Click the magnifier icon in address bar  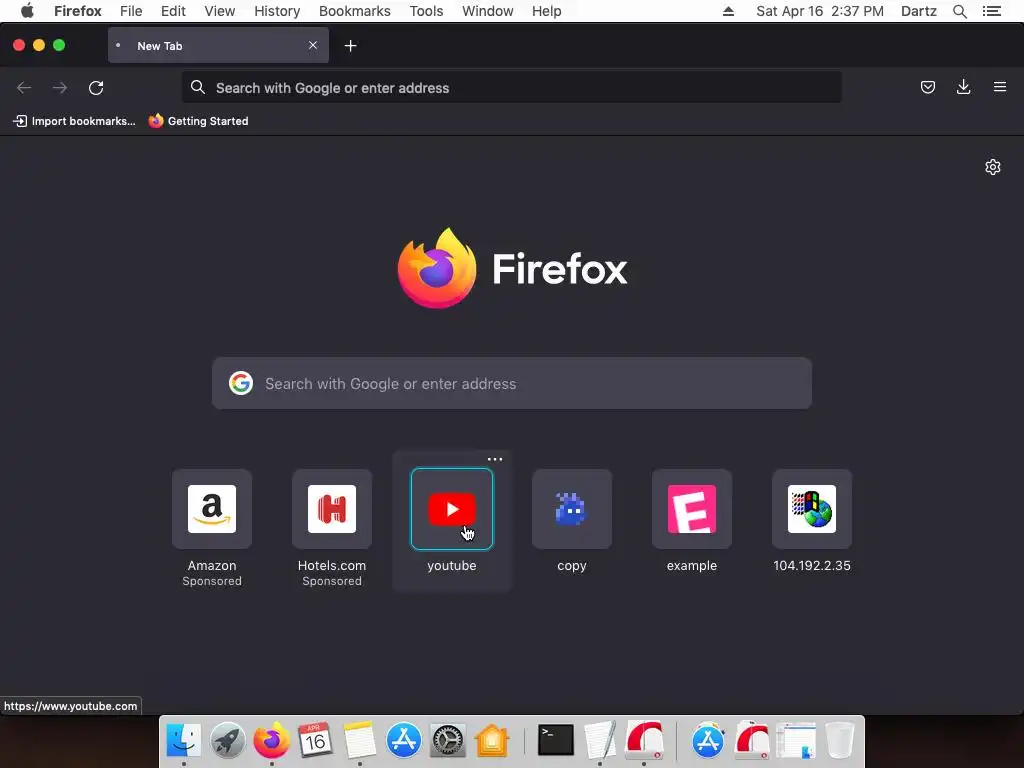198,87
